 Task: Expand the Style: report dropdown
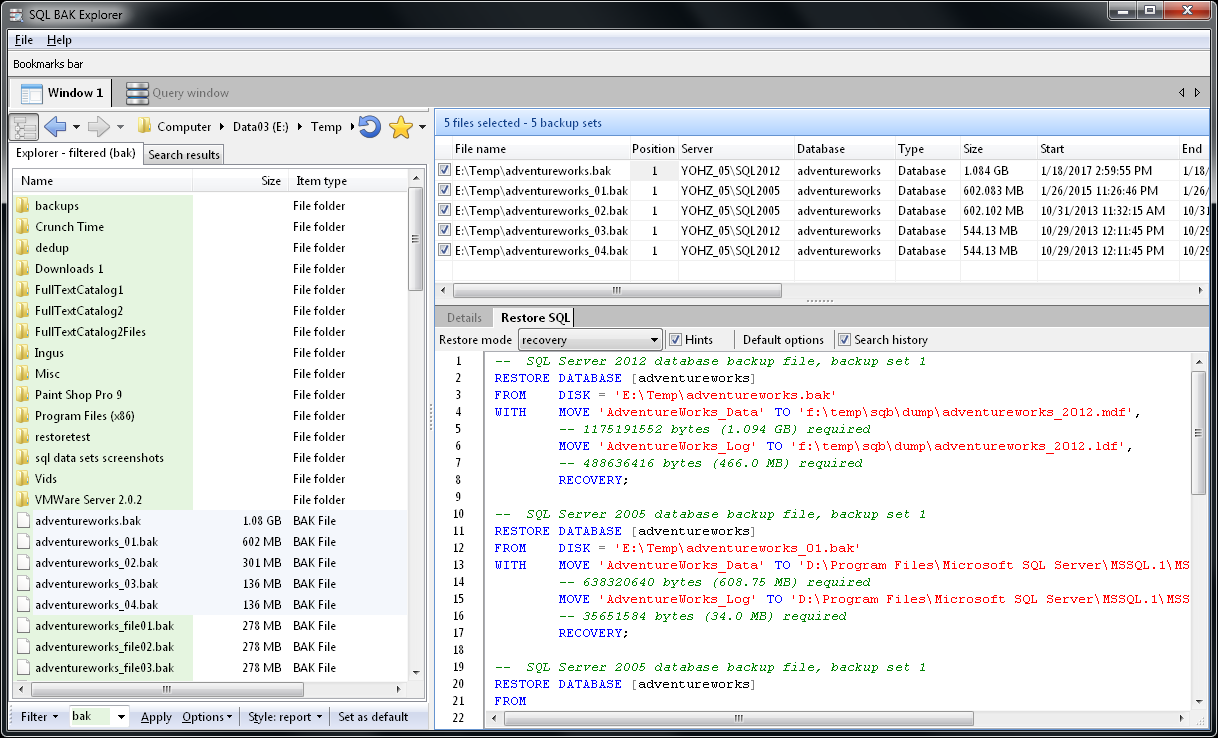pos(286,717)
